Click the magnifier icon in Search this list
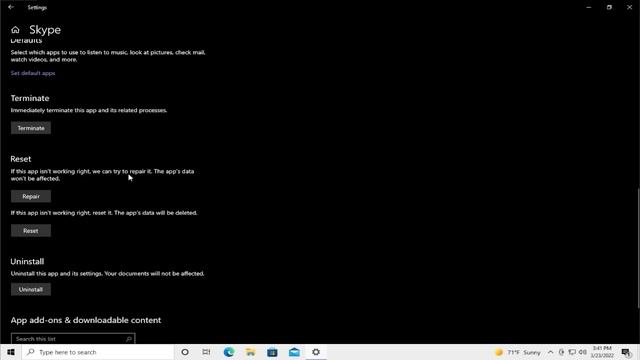 coord(129,339)
